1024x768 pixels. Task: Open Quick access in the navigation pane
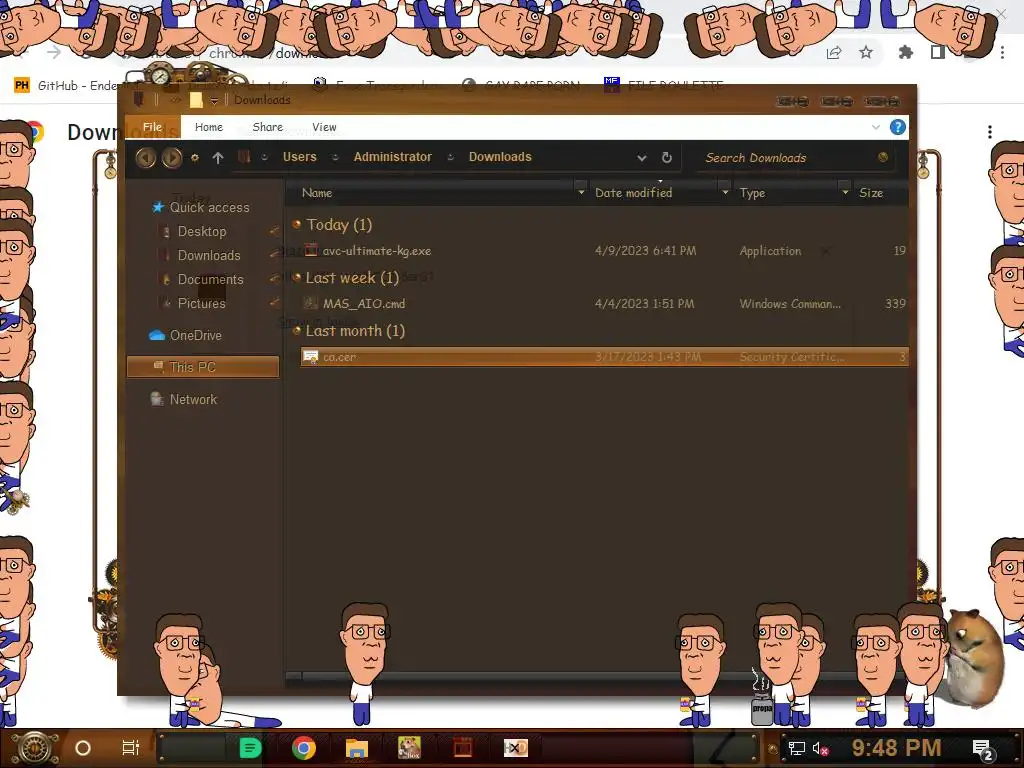pyautogui.click(x=209, y=207)
